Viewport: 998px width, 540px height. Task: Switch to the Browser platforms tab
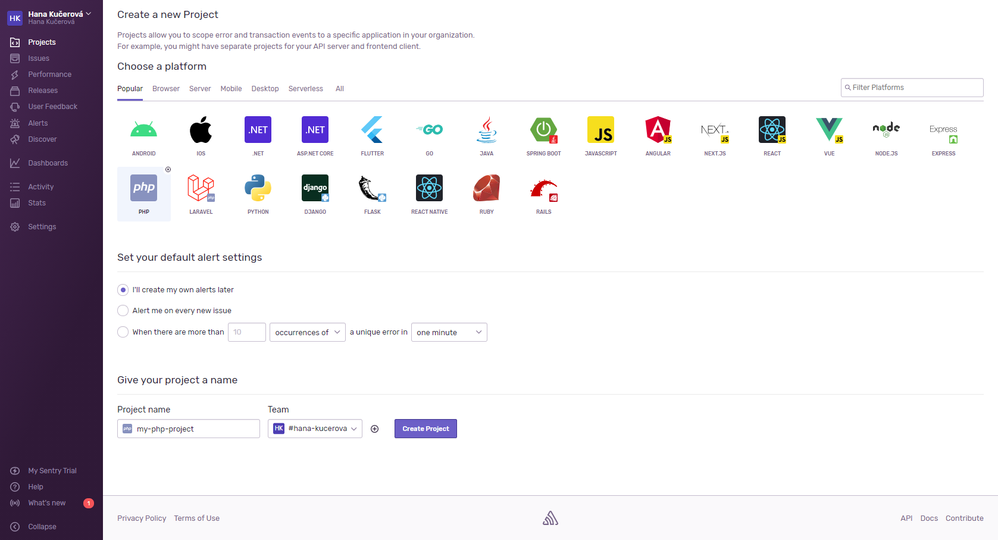pyautogui.click(x=166, y=89)
